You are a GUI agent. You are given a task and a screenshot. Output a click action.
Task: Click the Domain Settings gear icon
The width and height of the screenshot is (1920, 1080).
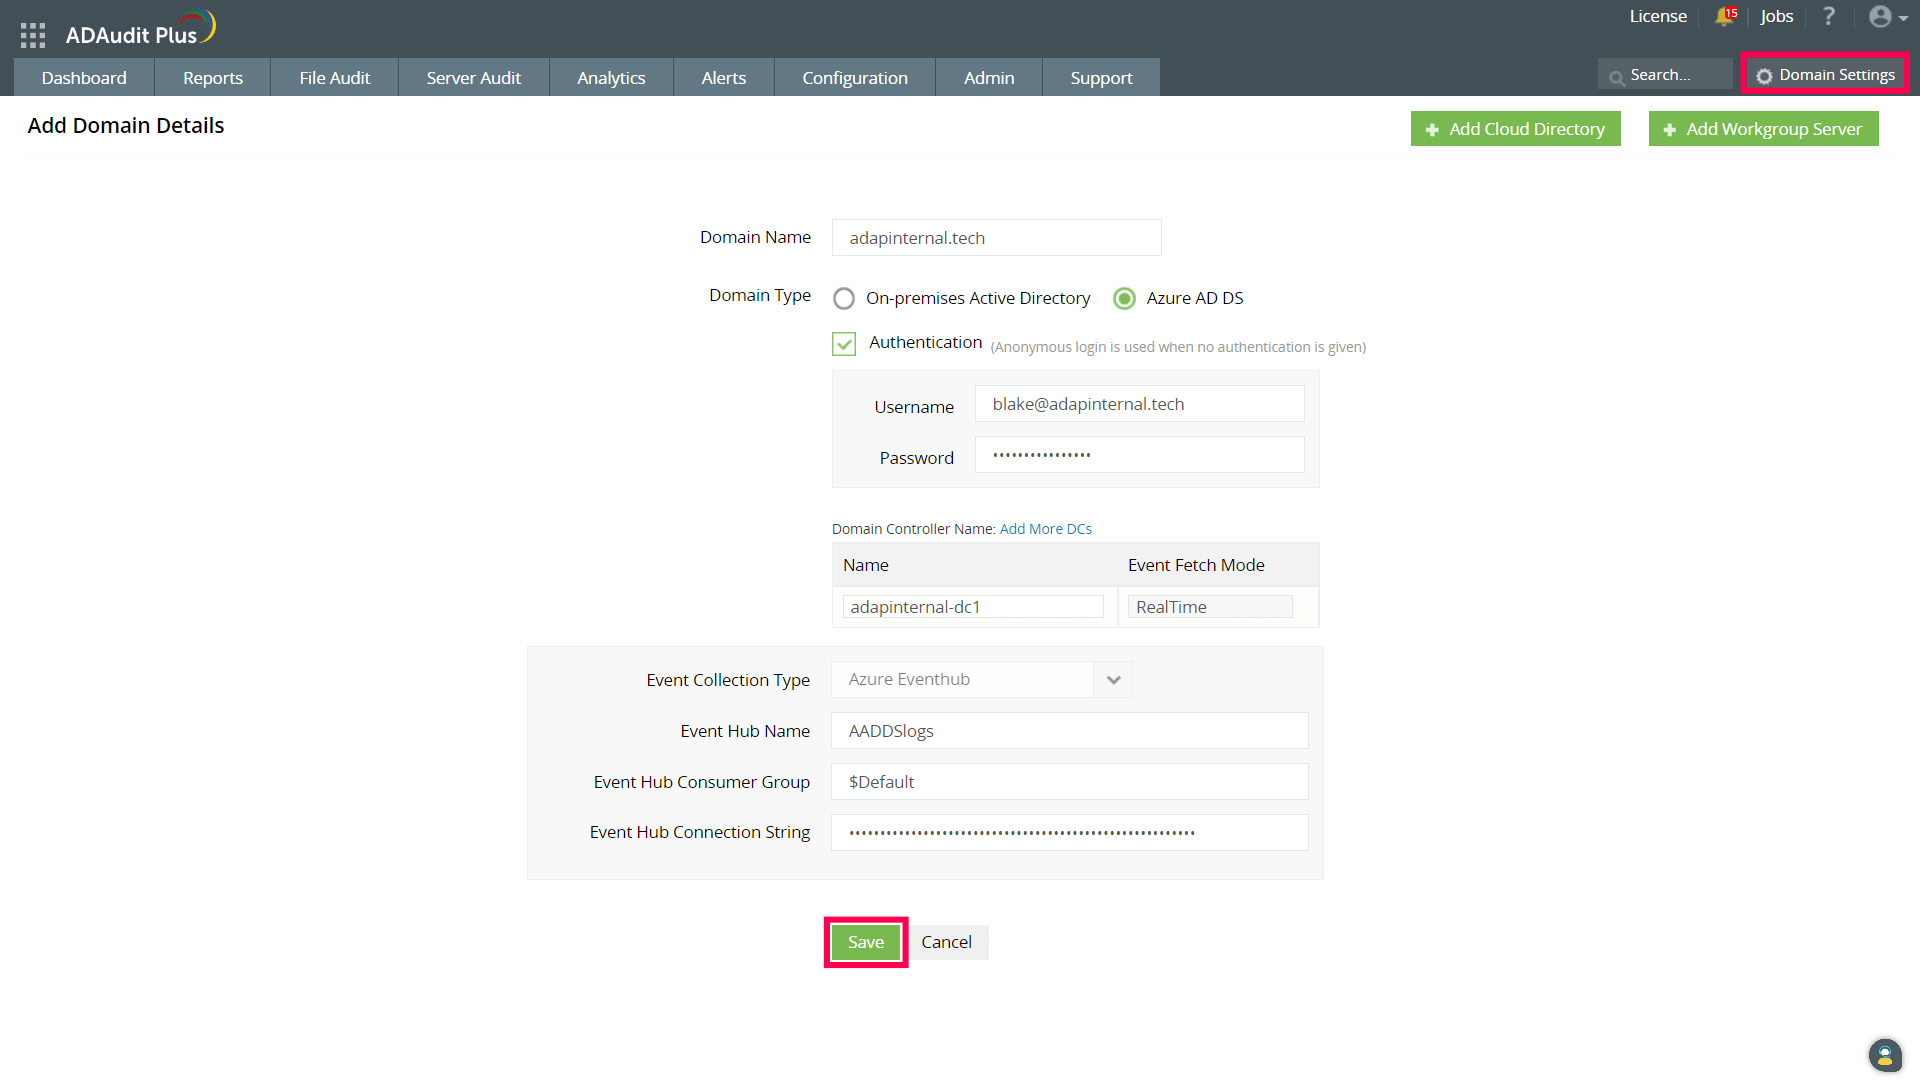tap(1765, 76)
